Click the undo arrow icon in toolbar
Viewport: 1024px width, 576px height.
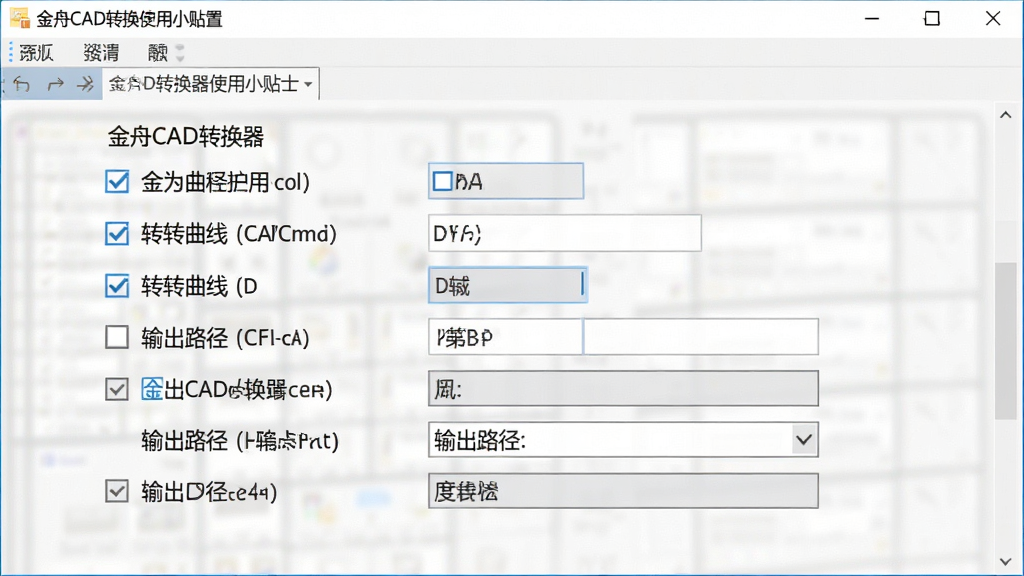coord(22,84)
